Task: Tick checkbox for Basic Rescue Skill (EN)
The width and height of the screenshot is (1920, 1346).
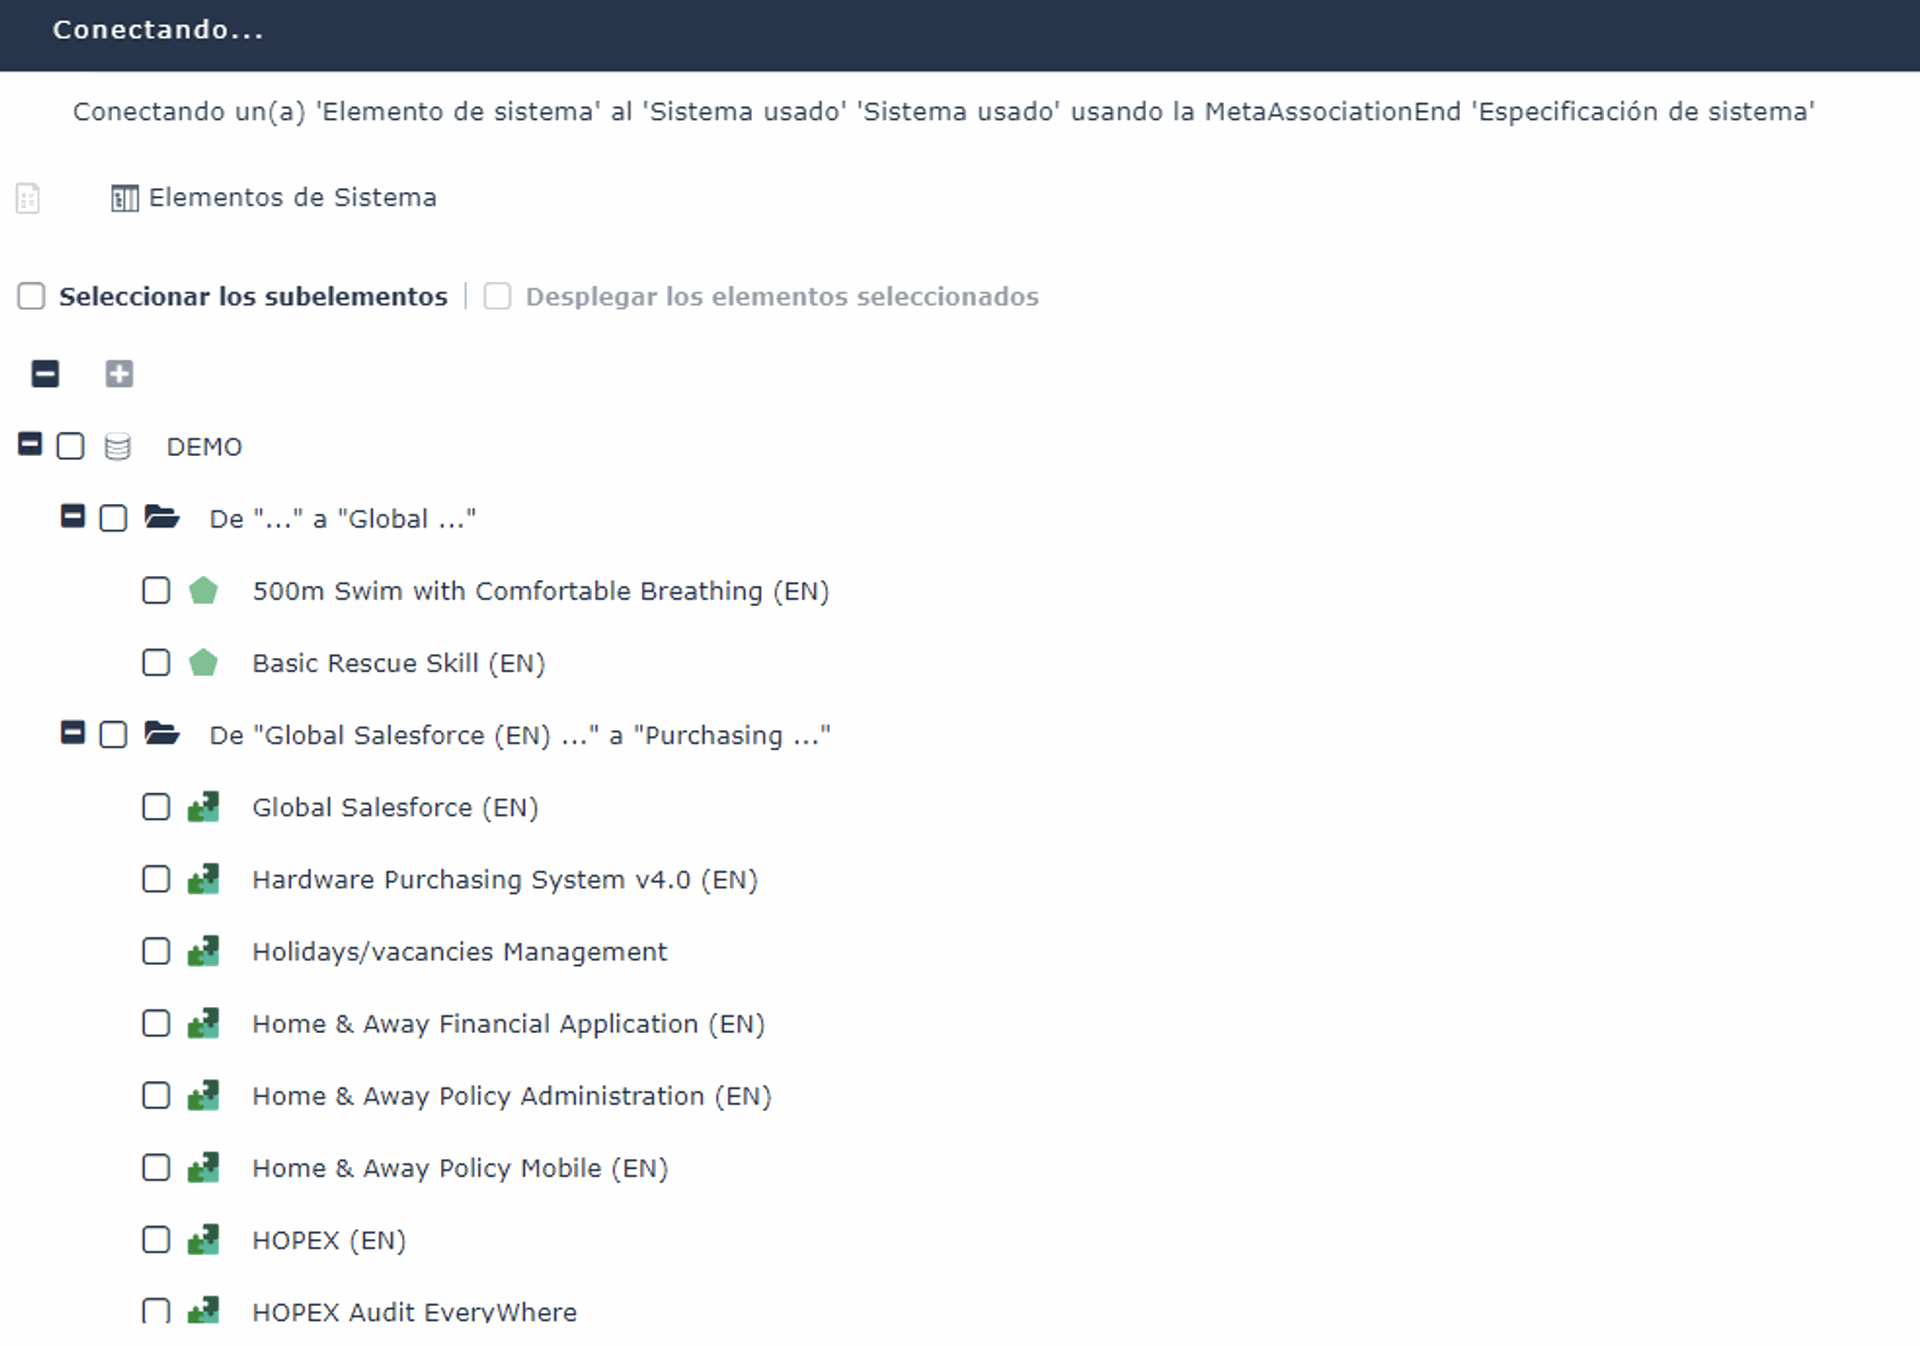Action: (156, 662)
